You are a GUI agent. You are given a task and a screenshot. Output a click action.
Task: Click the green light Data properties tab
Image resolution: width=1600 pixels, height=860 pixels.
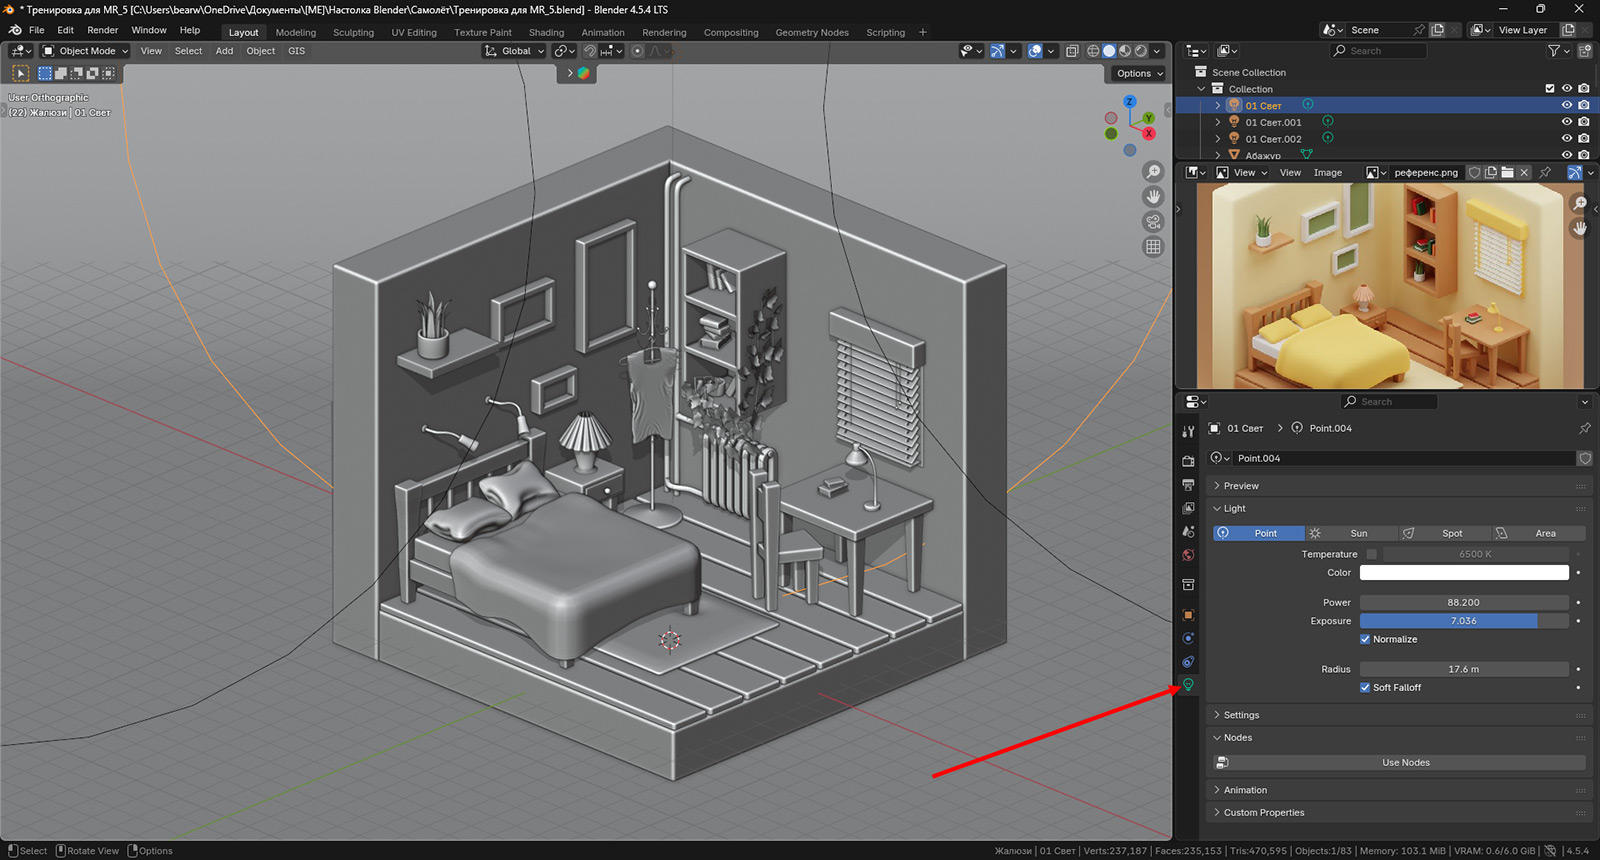click(1188, 685)
